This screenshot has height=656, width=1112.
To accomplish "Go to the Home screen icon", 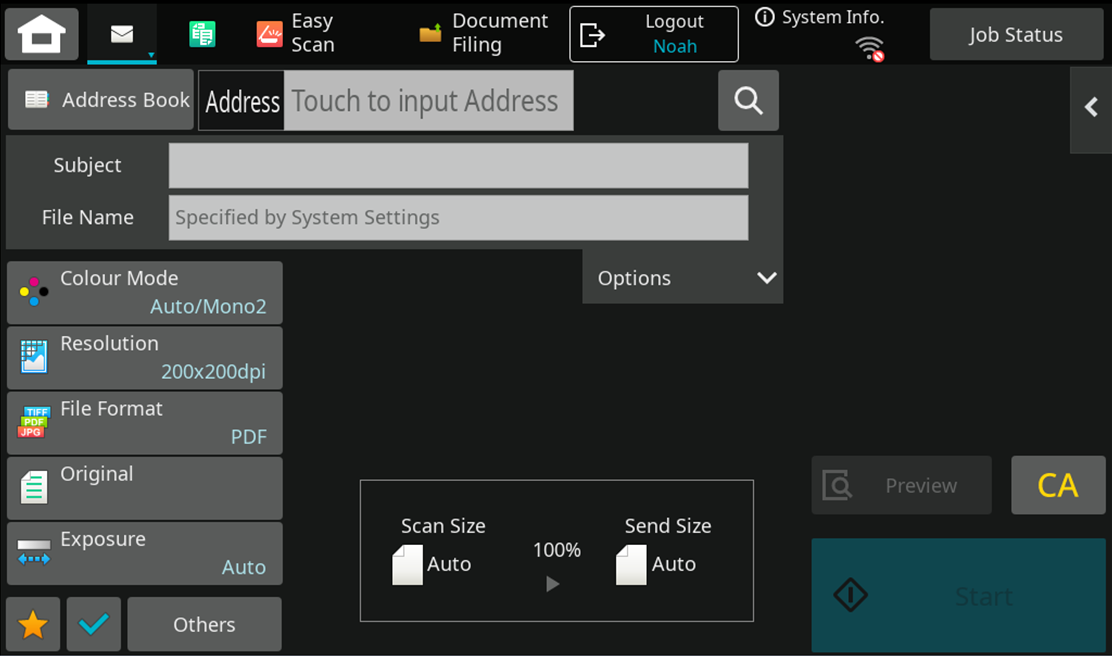I will [41, 34].
